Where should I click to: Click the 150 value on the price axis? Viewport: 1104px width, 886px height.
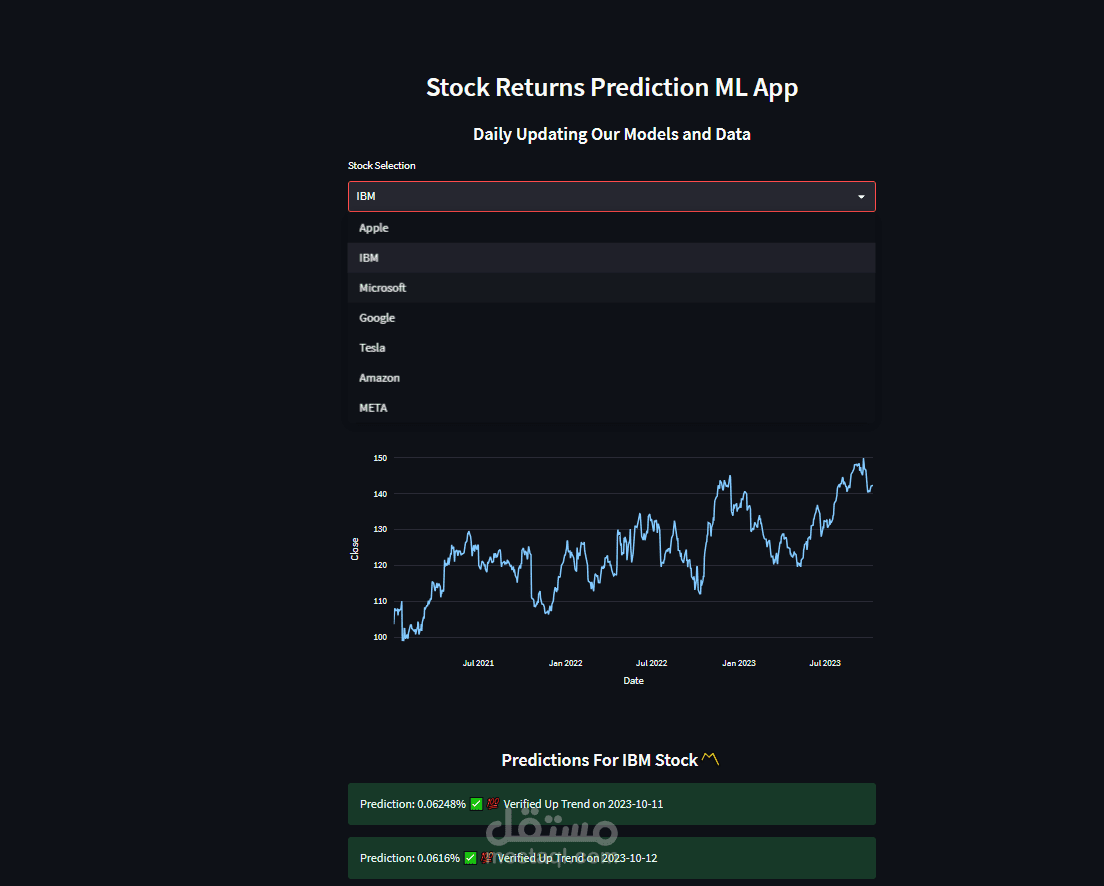point(380,458)
